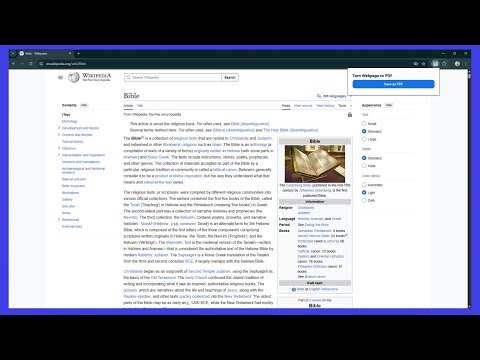
Task: Select Small text size
Action: pos(364,124)
